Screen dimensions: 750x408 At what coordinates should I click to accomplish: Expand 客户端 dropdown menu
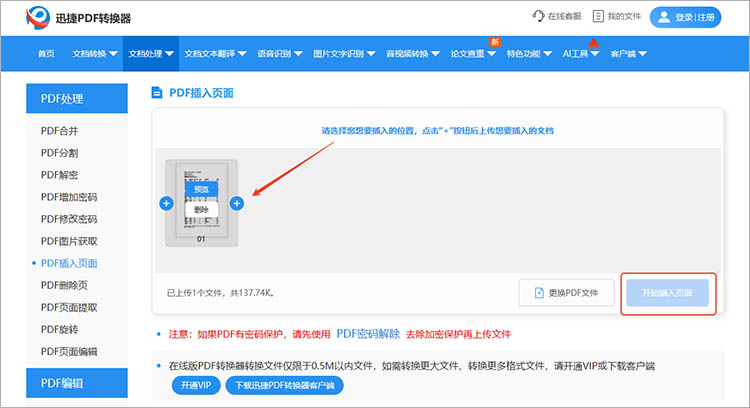click(x=629, y=54)
